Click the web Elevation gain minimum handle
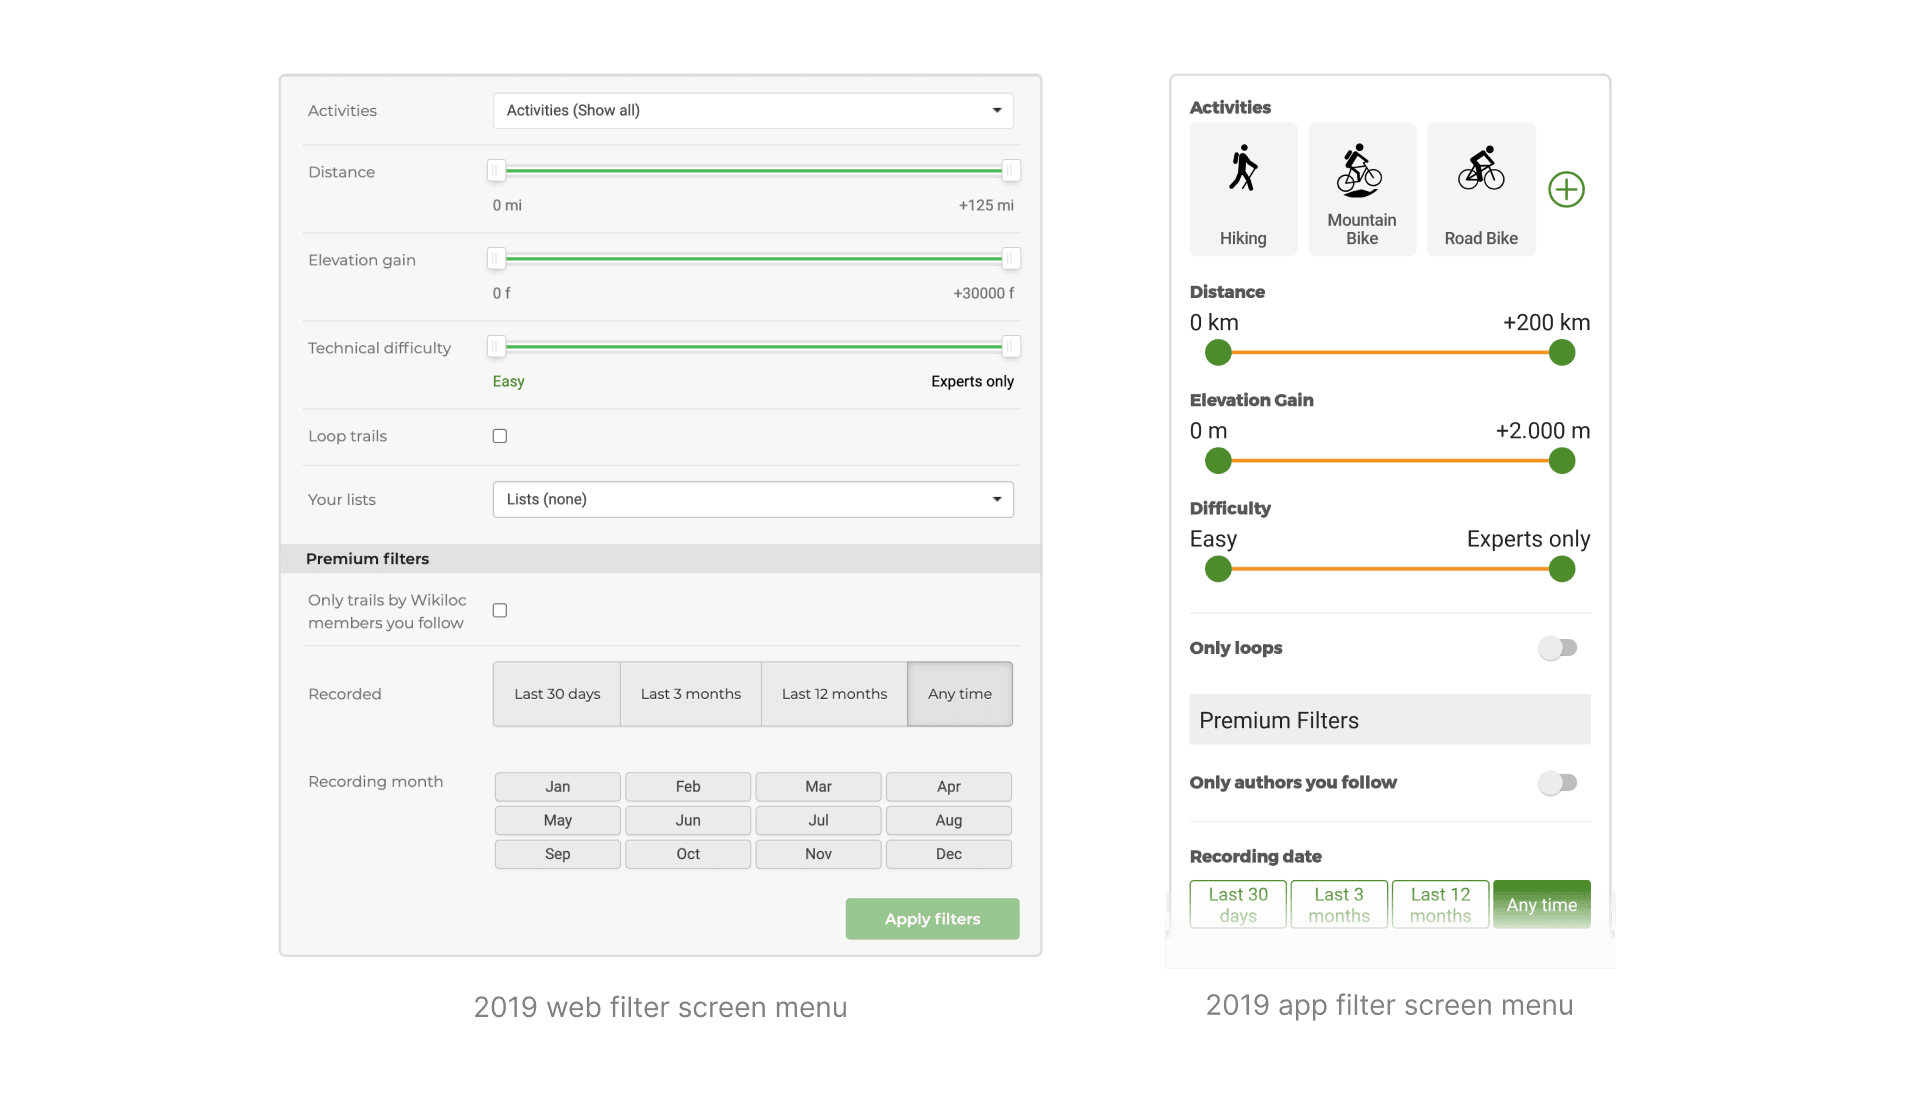Image resolution: width=1920 pixels, height=1093 pixels. tap(496, 259)
